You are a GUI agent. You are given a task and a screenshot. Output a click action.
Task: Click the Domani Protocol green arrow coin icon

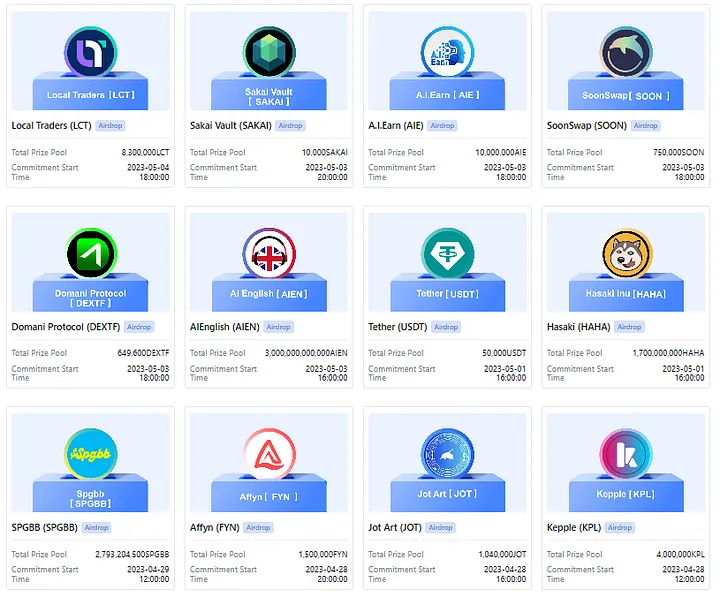pos(90,253)
